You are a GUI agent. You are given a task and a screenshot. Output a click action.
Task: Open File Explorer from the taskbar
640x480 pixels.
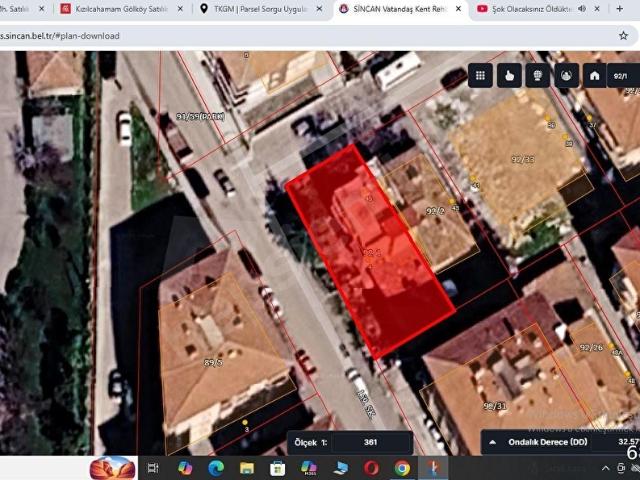[x=247, y=468]
